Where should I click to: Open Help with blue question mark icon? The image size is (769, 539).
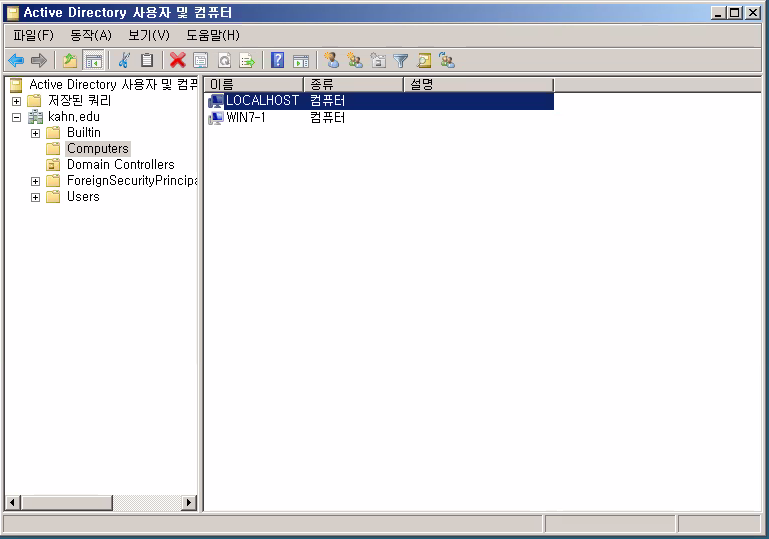click(278, 61)
